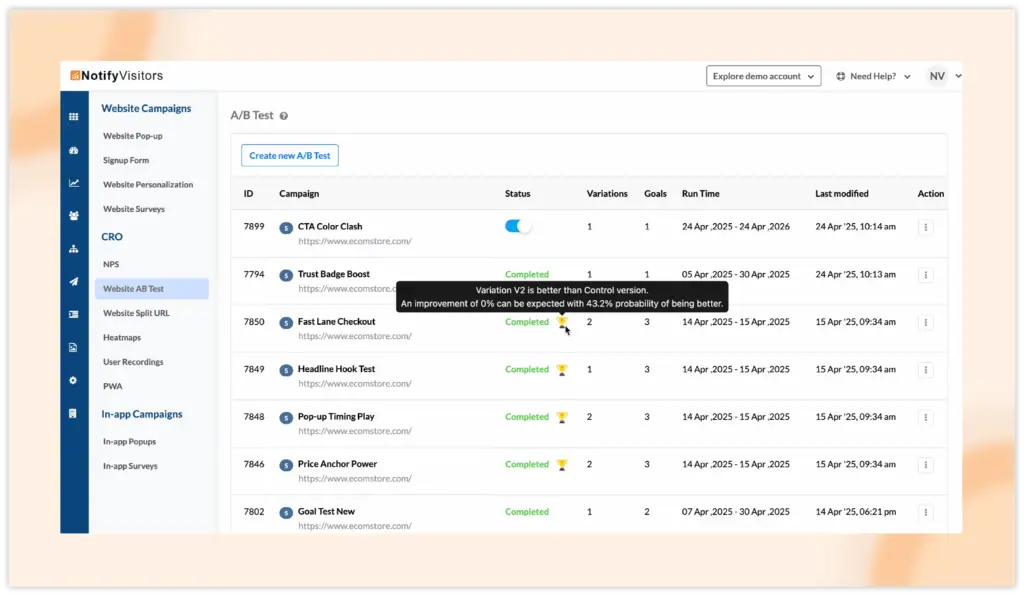Screen dimensions: 1024x596
Task: Click the dashboard gauge icon in sidebar
Action: pos(73,150)
